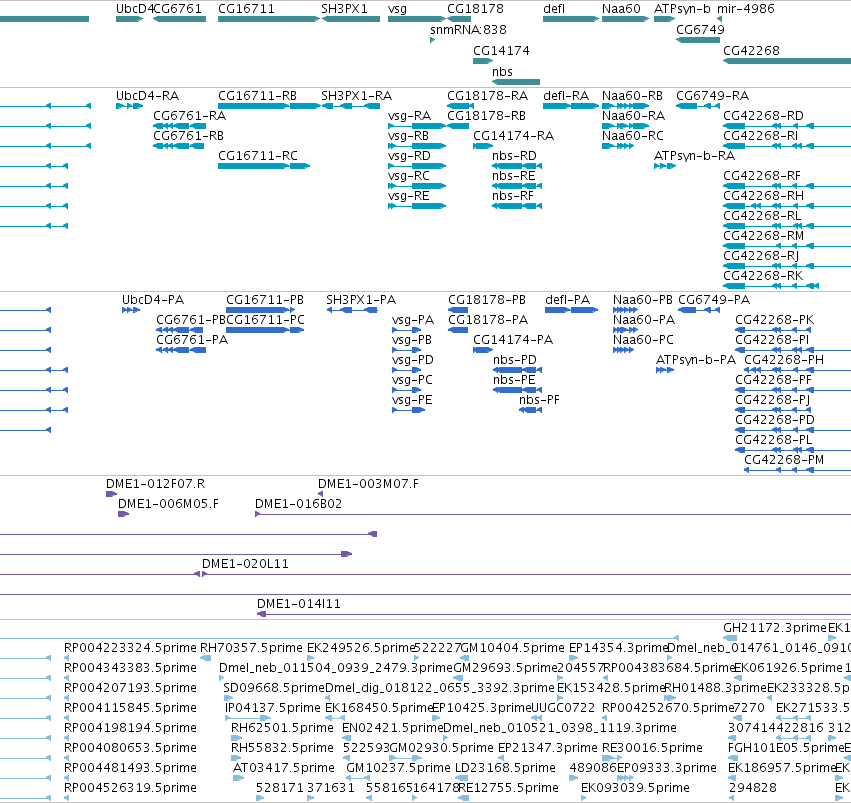This screenshot has width=851, height=803.
Task: Select the CG6749 gene label
Action: 700,29
